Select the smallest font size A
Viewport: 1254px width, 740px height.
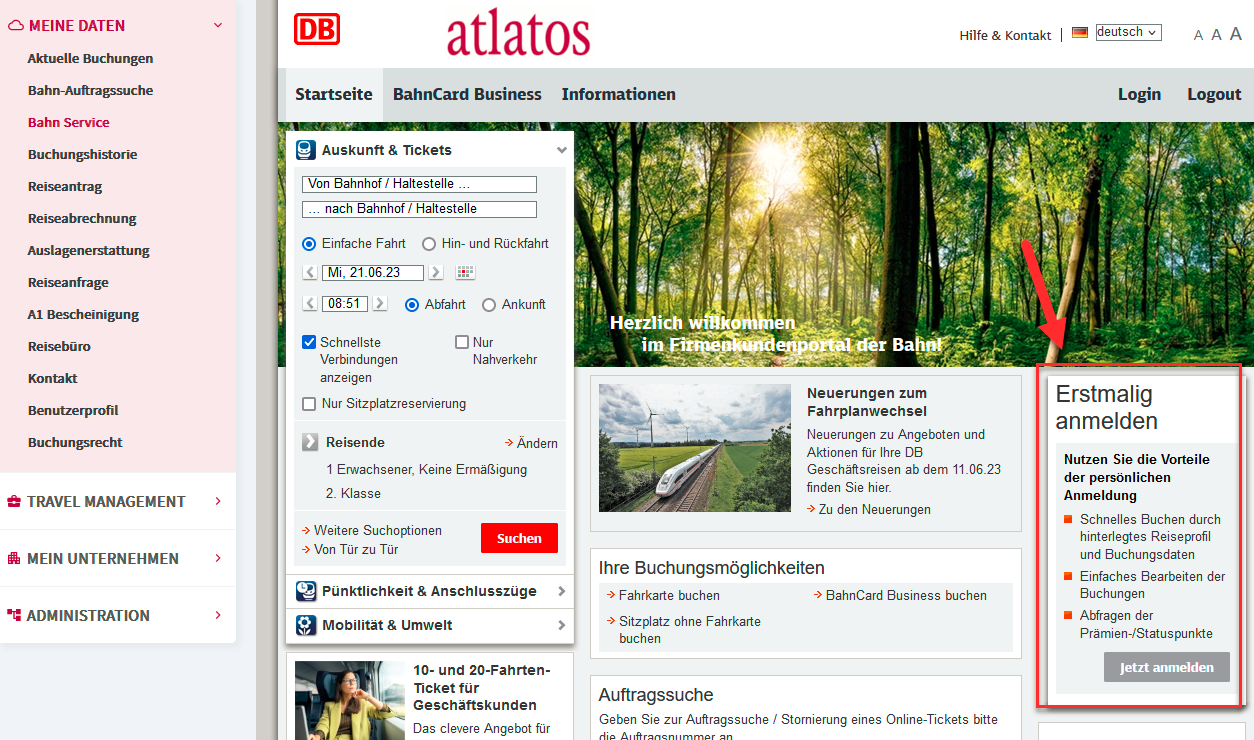(1198, 35)
